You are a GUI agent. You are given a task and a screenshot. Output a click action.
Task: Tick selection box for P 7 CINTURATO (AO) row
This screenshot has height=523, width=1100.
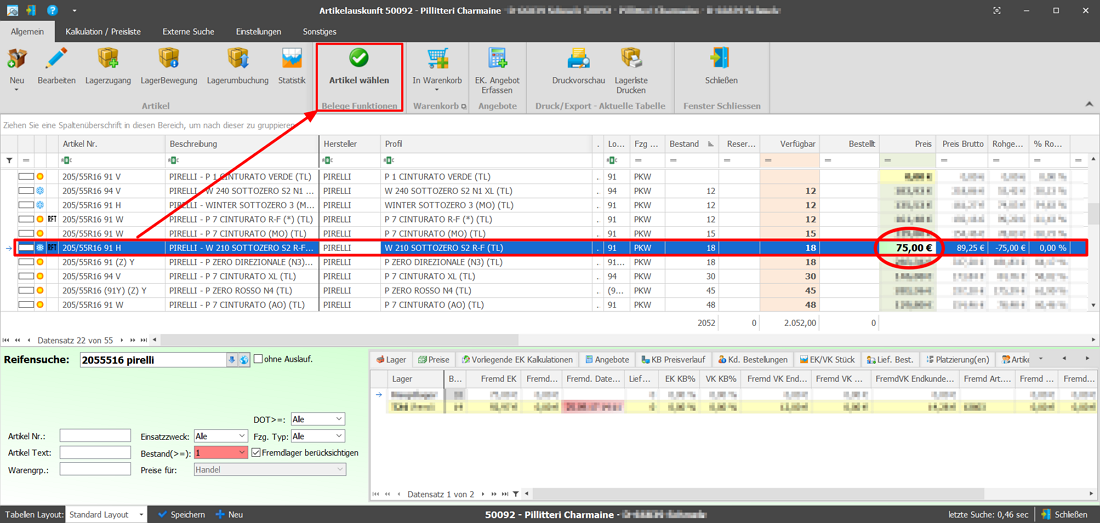[x=26, y=304]
